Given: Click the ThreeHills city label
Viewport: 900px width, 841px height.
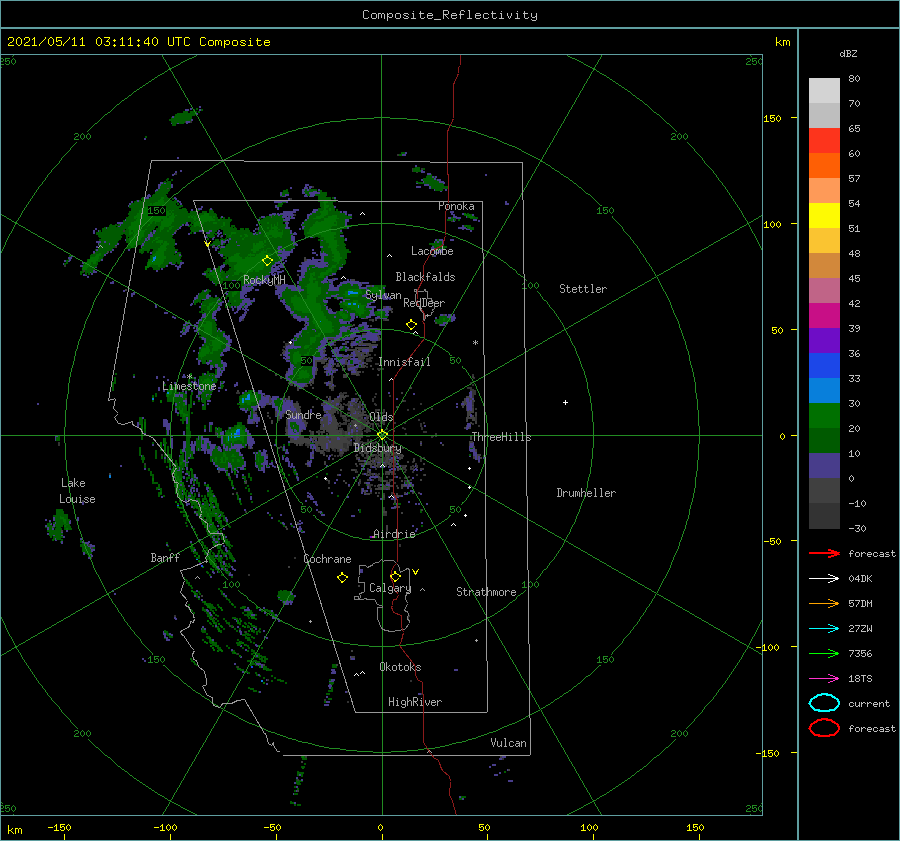Looking at the screenshot, I should 502,437.
